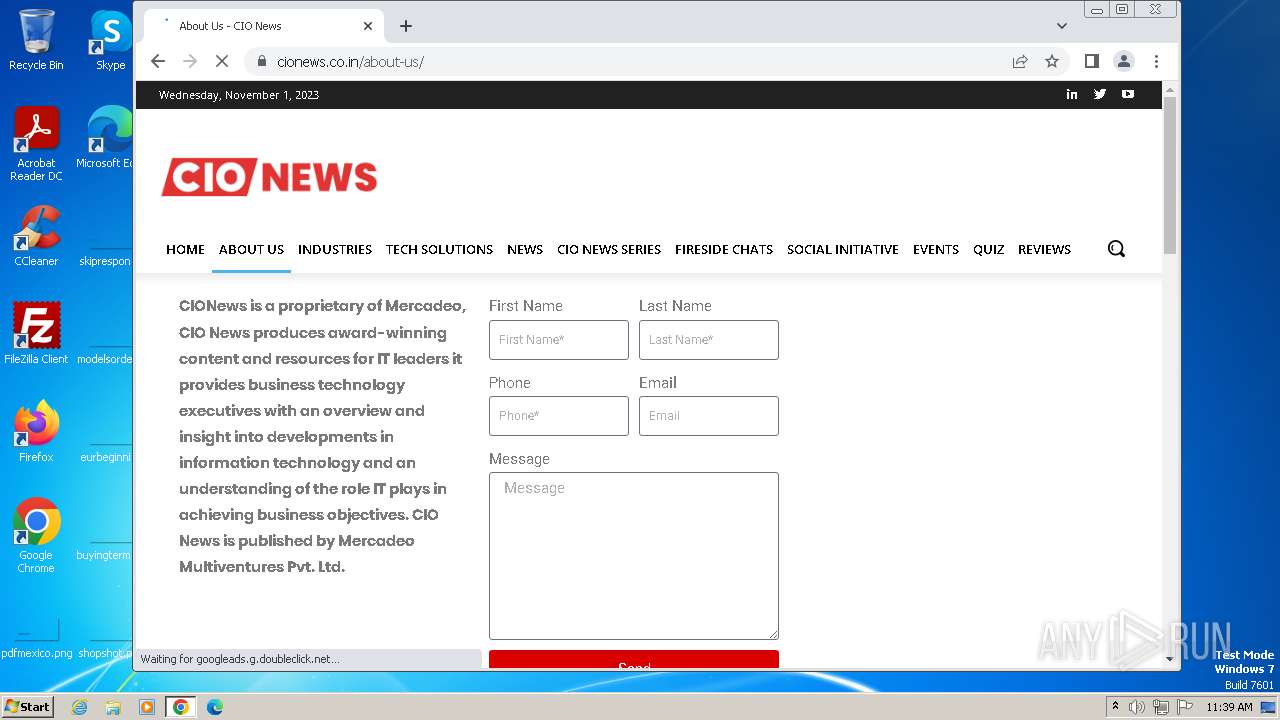
Task: Toggle the browser side panel icon
Action: point(1092,61)
